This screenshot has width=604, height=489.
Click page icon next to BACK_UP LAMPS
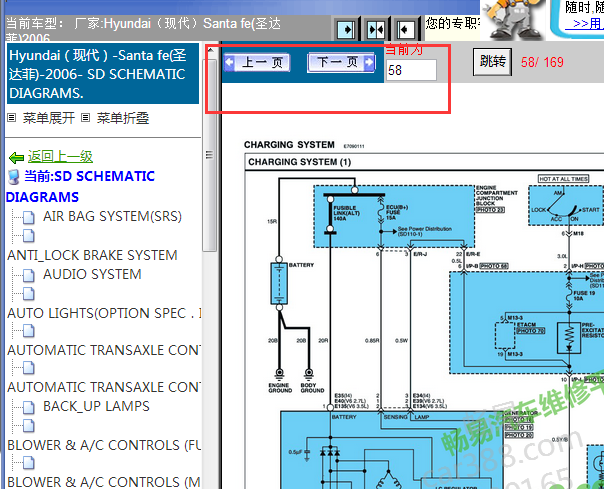[x=29, y=407]
